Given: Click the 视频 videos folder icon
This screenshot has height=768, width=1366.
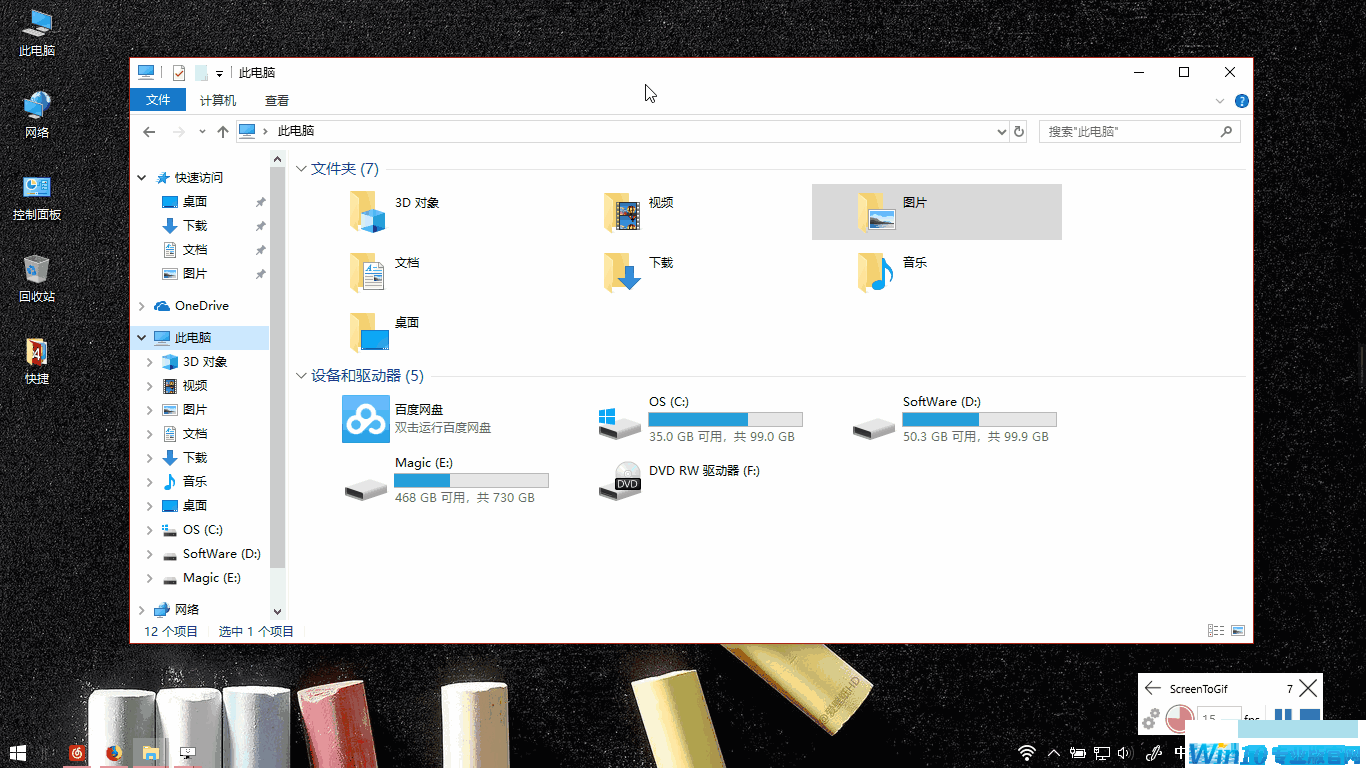Looking at the screenshot, I should click(x=621, y=212).
